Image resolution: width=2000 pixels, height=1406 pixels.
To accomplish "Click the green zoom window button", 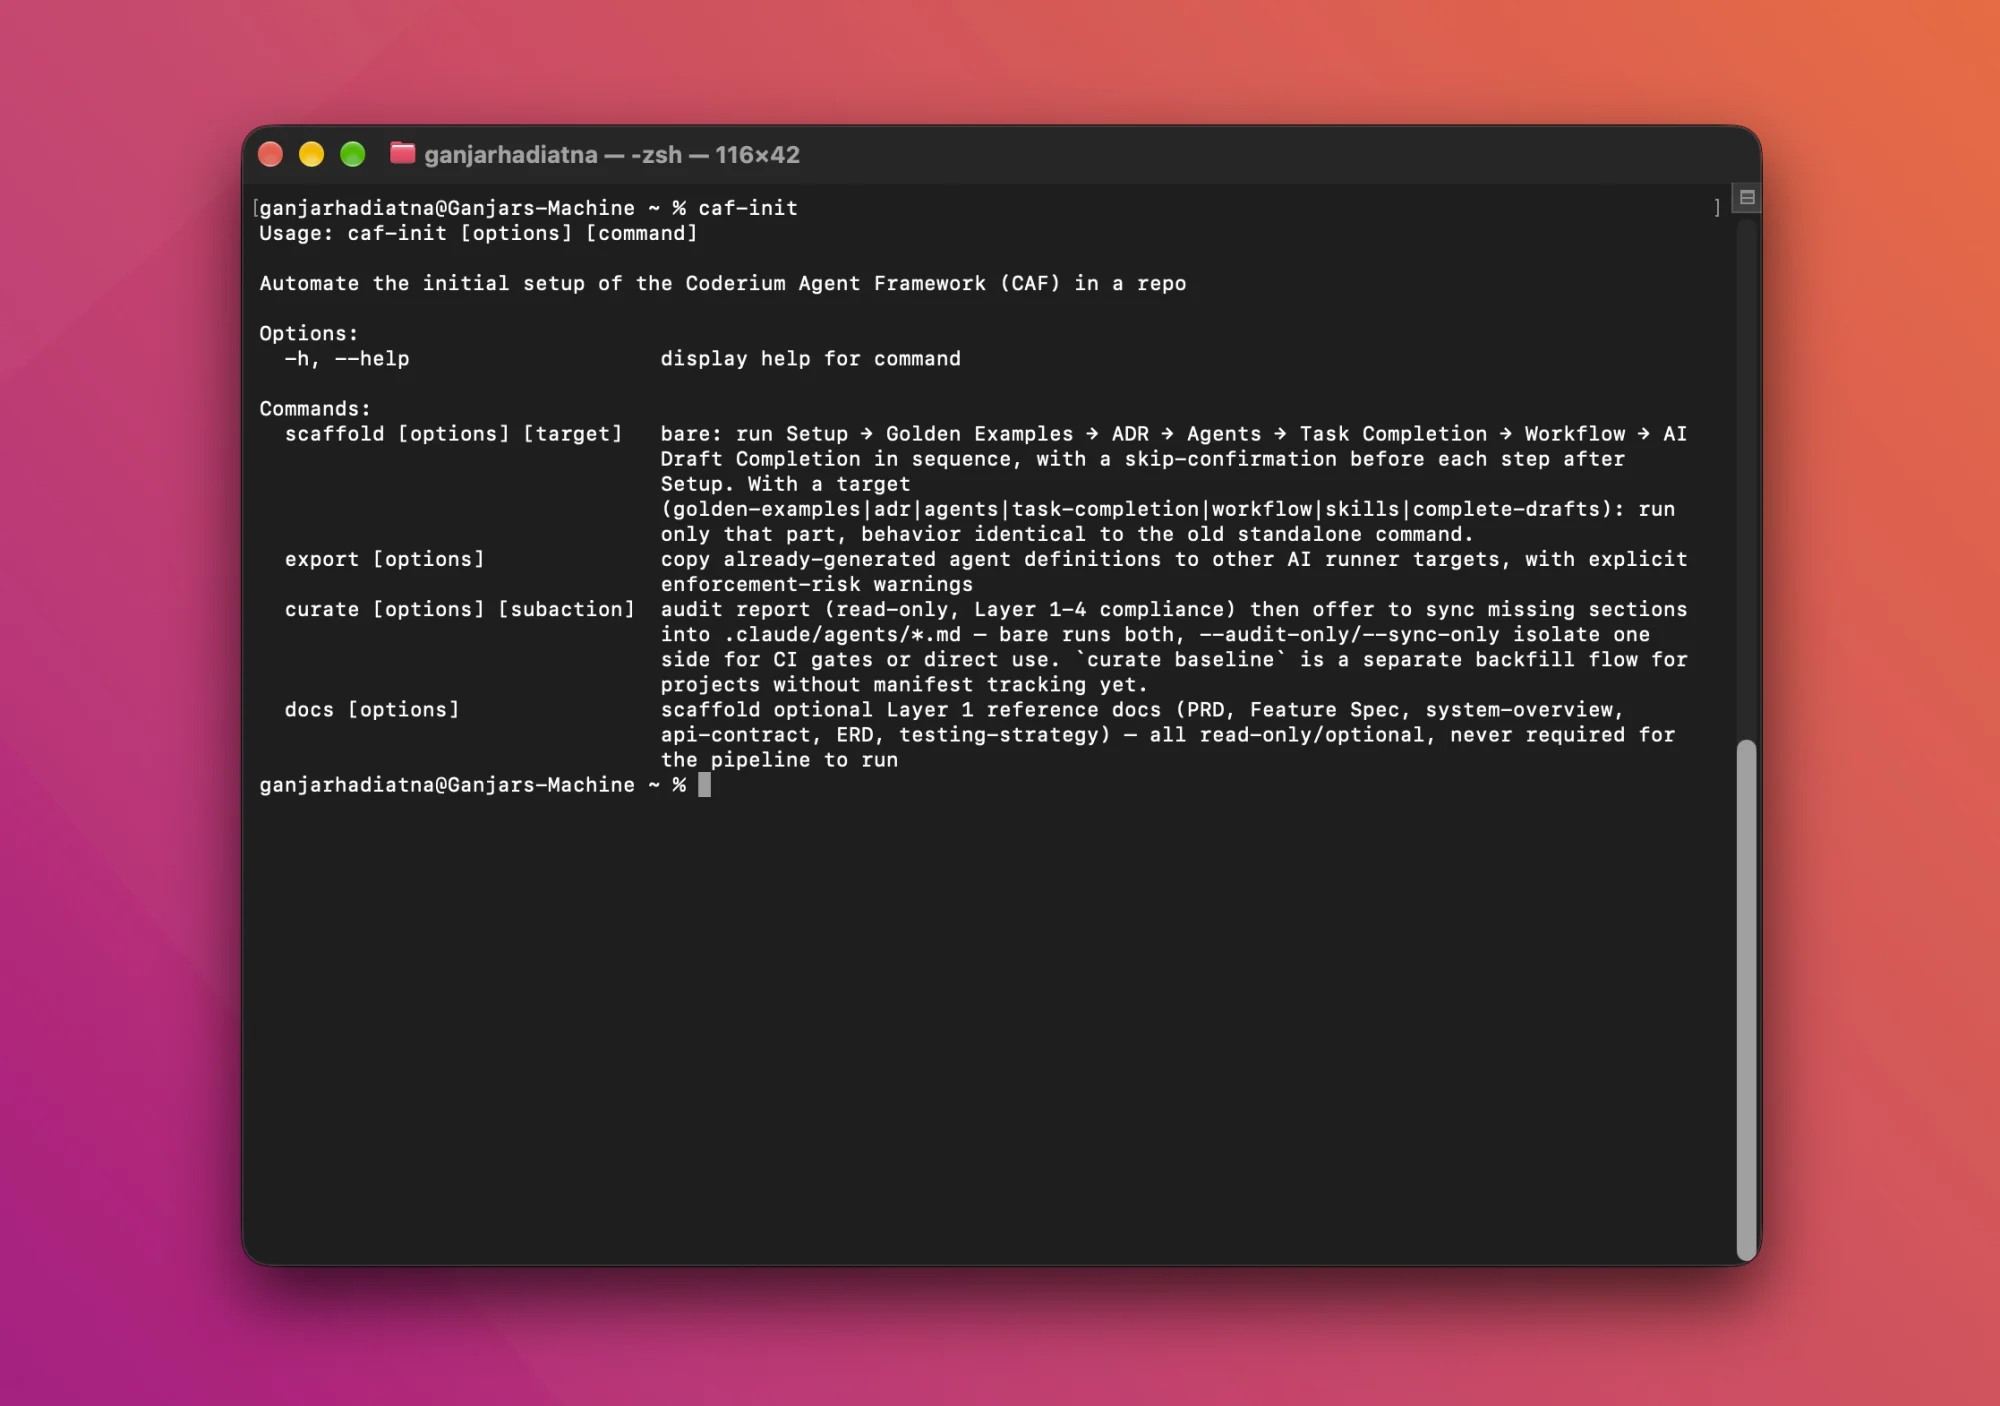I will (x=352, y=154).
